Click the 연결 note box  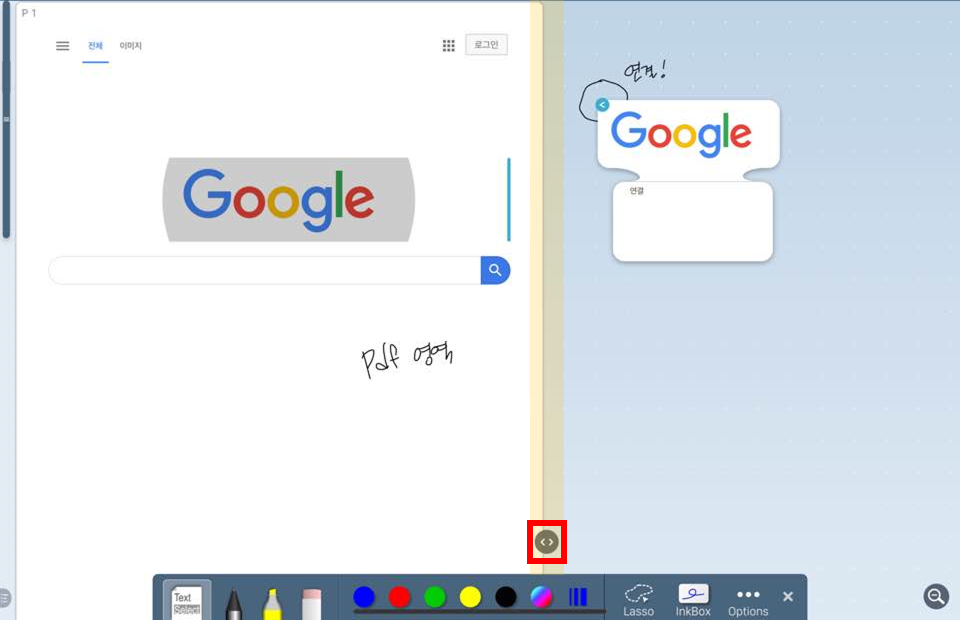pyautogui.click(x=692, y=222)
